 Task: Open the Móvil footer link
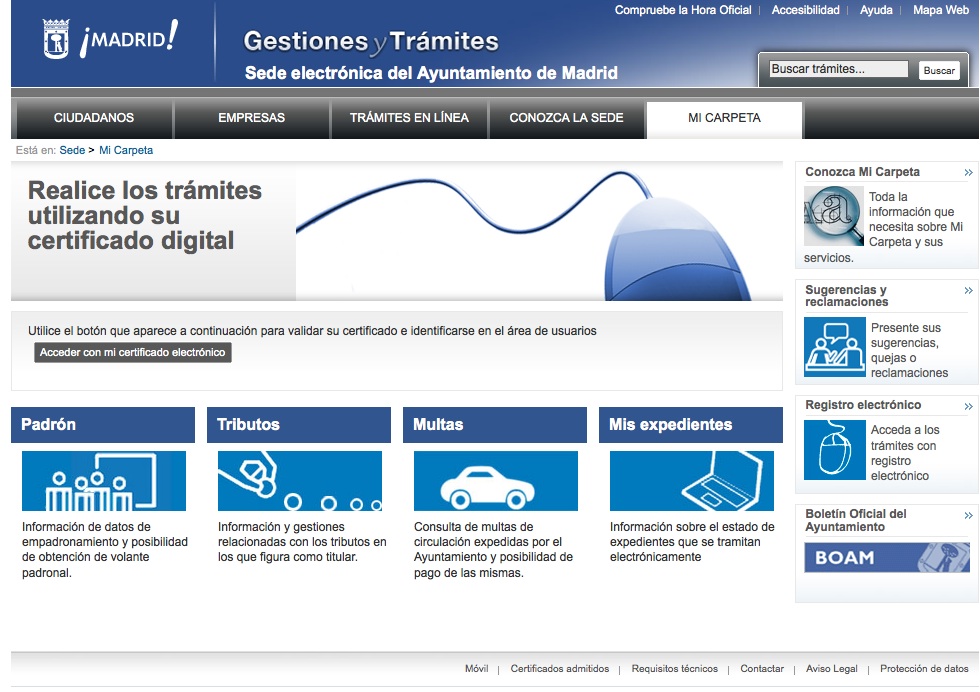[476, 669]
